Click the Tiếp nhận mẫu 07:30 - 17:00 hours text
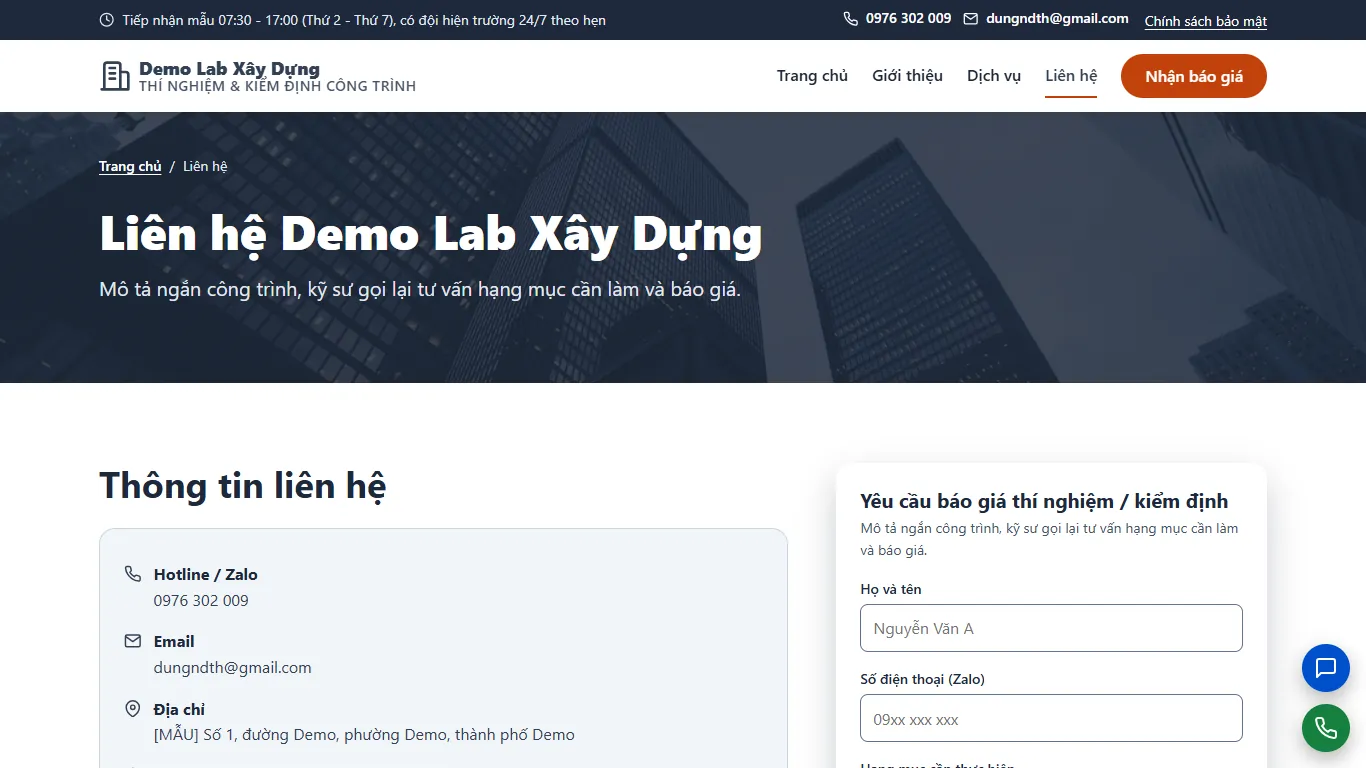Image resolution: width=1366 pixels, height=768 pixels. tap(364, 20)
